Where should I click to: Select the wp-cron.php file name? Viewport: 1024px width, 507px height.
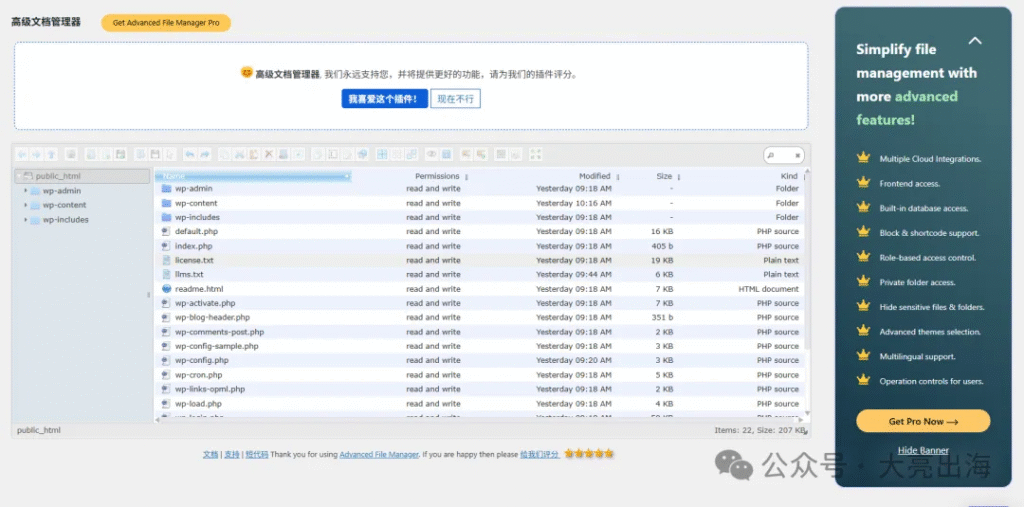coord(199,375)
